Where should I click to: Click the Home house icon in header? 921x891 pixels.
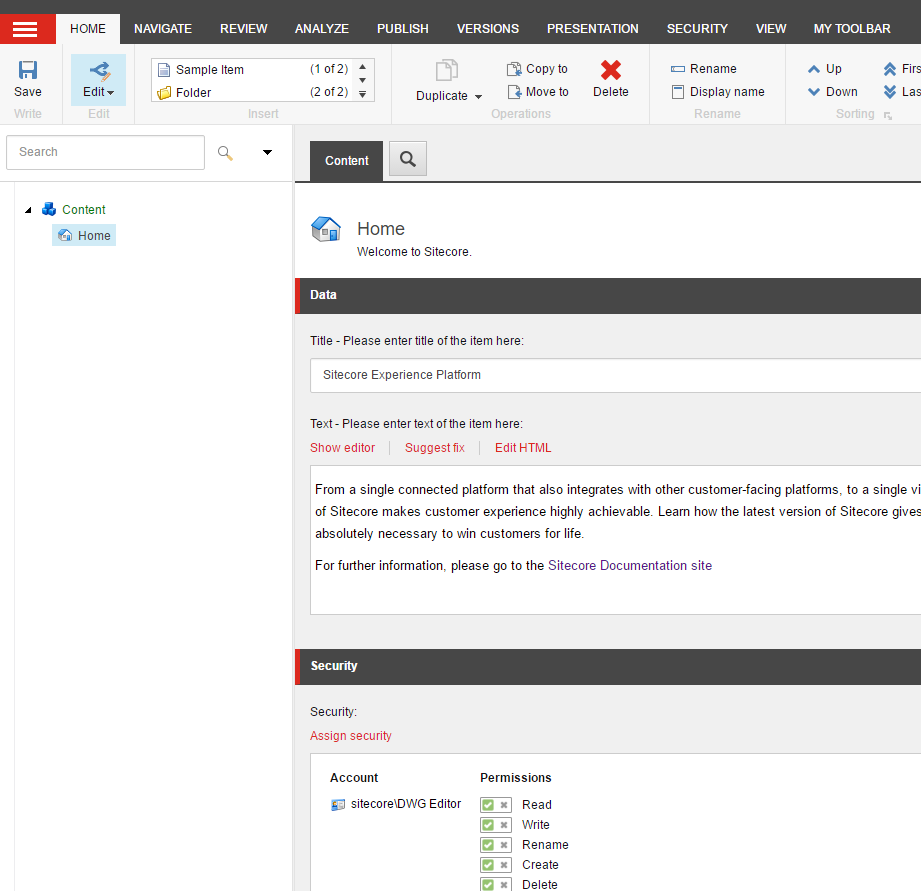click(325, 229)
